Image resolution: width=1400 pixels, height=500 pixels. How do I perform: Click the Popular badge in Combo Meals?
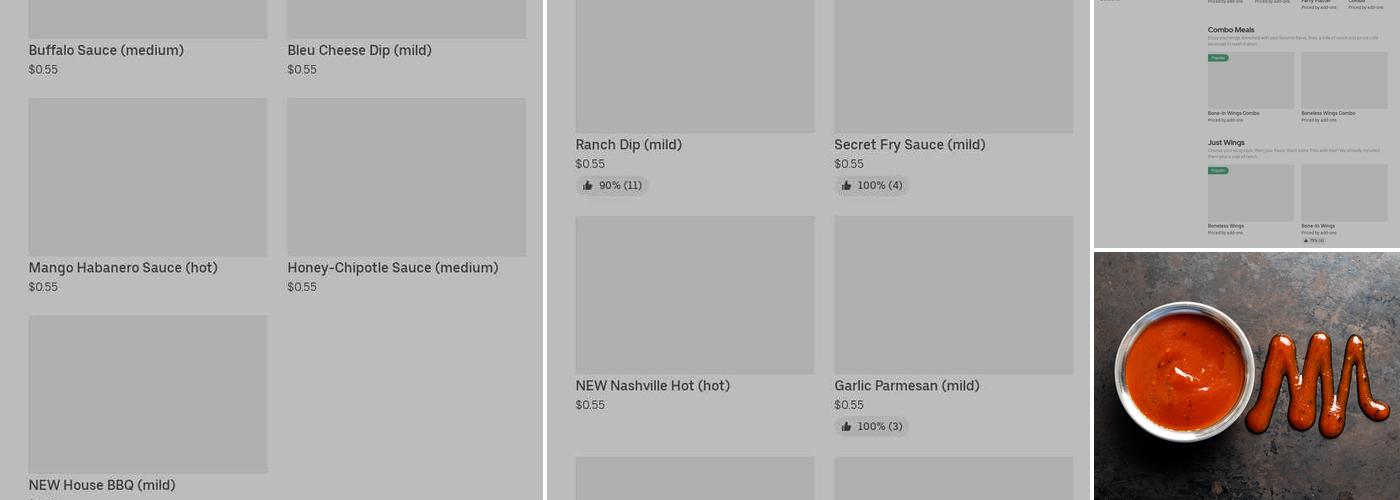(1218, 58)
